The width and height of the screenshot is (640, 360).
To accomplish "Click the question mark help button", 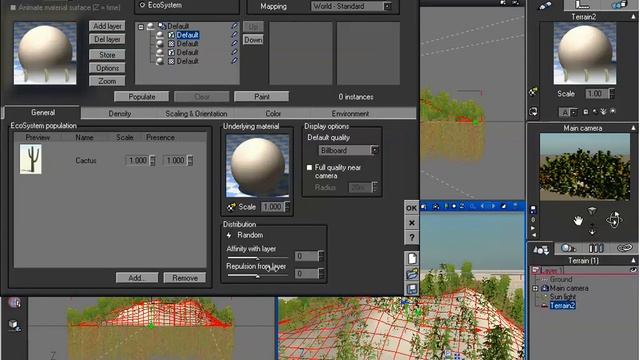I will tap(411, 238).
